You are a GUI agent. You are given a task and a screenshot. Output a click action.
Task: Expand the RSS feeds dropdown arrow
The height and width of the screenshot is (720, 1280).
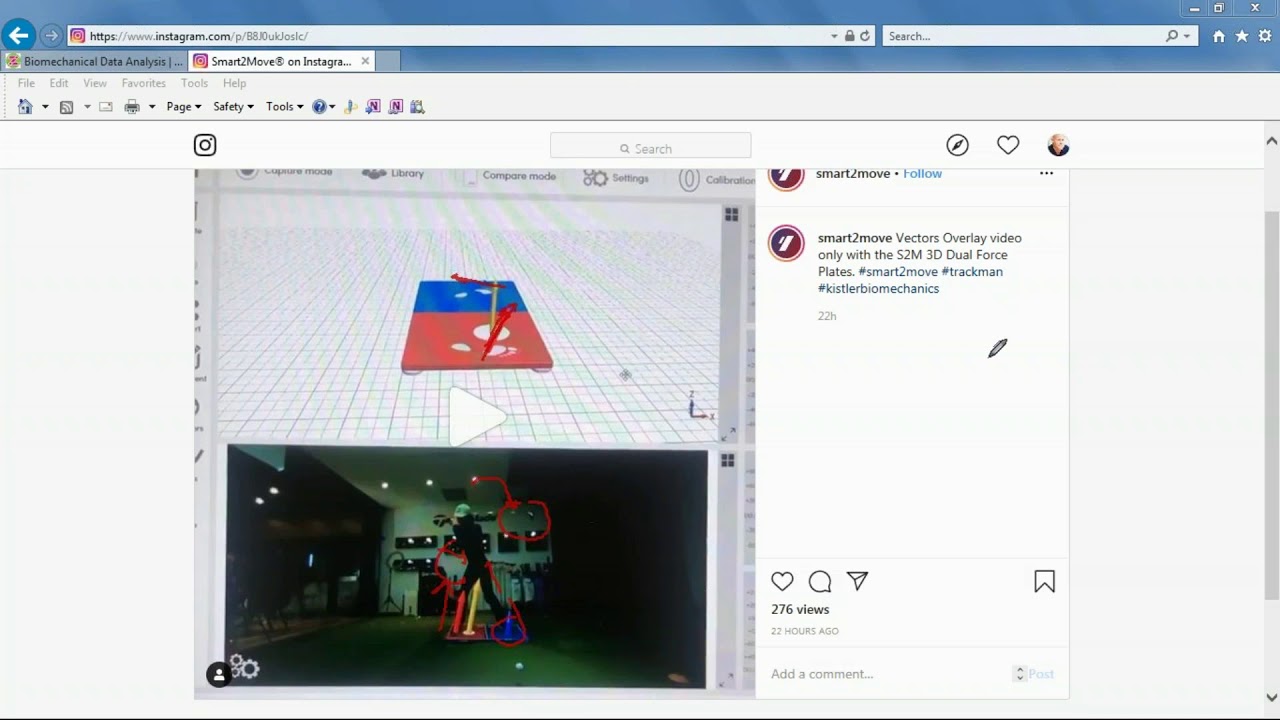pos(87,107)
